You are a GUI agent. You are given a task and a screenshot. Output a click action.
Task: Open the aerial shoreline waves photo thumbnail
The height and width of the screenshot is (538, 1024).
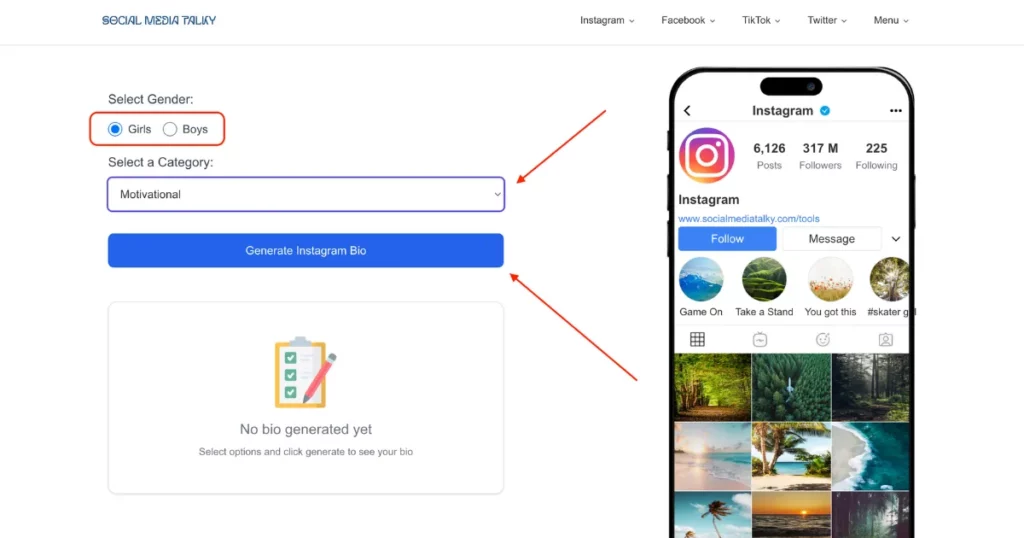(871, 456)
